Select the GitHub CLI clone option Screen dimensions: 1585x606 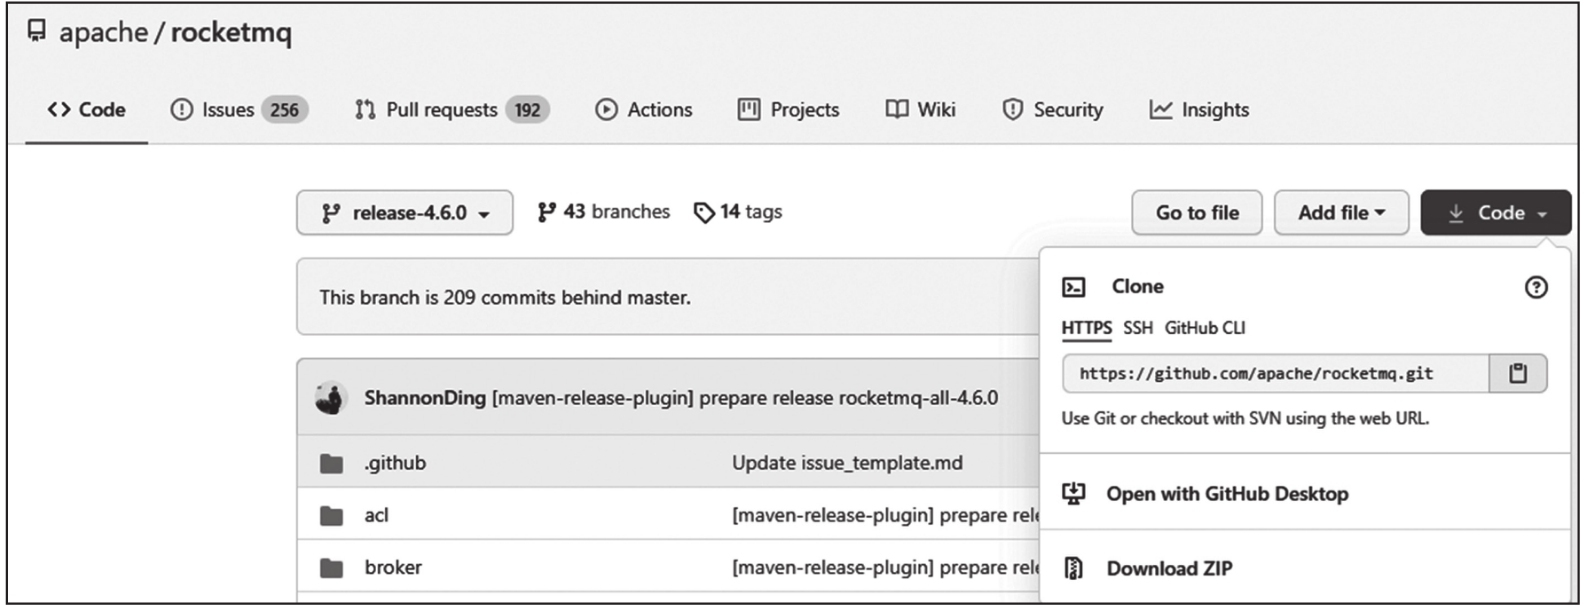click(x=1205, y=328)
